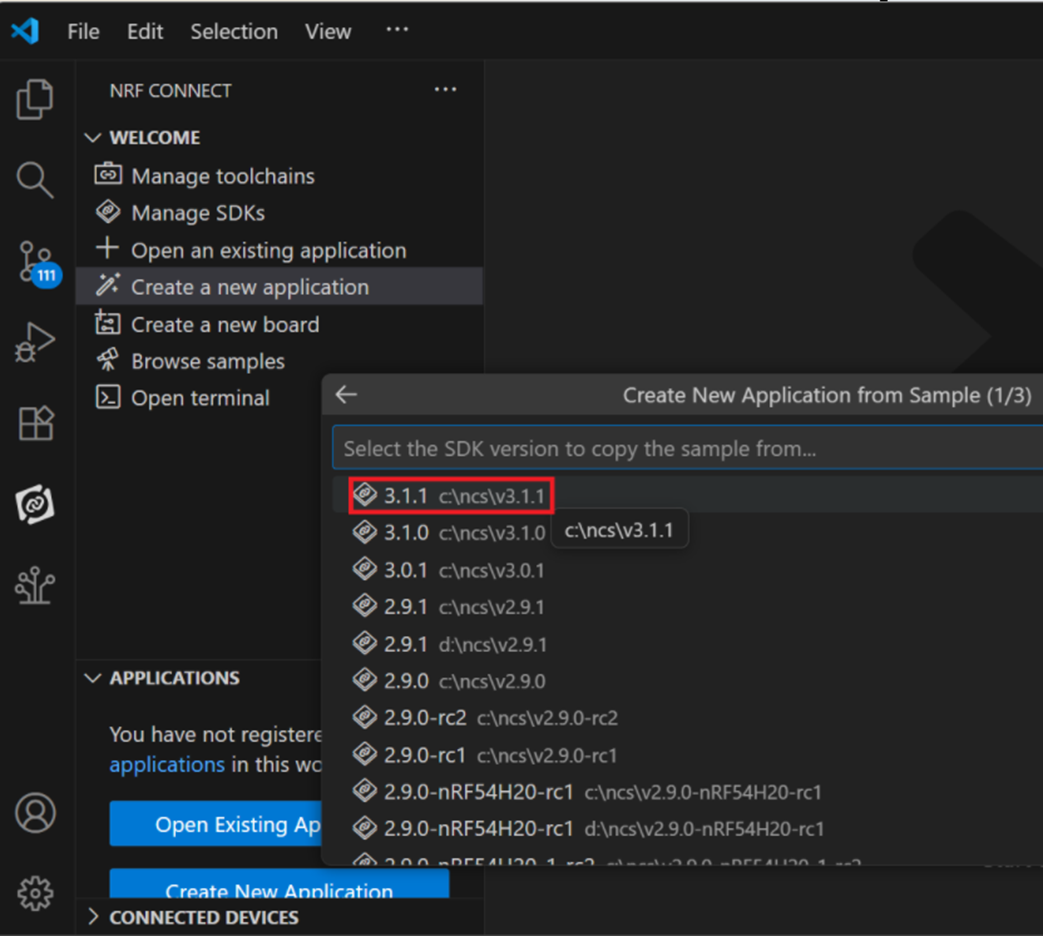
Task: Open the Run and Debug view
Action: coord(35,343)
